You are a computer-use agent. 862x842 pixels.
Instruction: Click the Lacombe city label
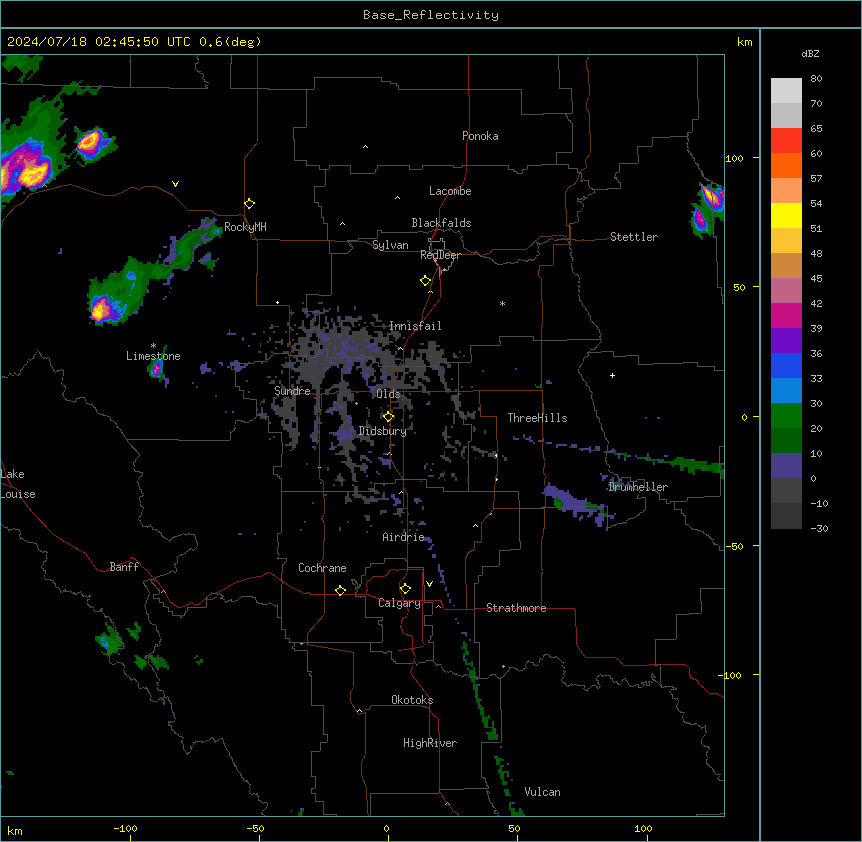click(450, 191)
